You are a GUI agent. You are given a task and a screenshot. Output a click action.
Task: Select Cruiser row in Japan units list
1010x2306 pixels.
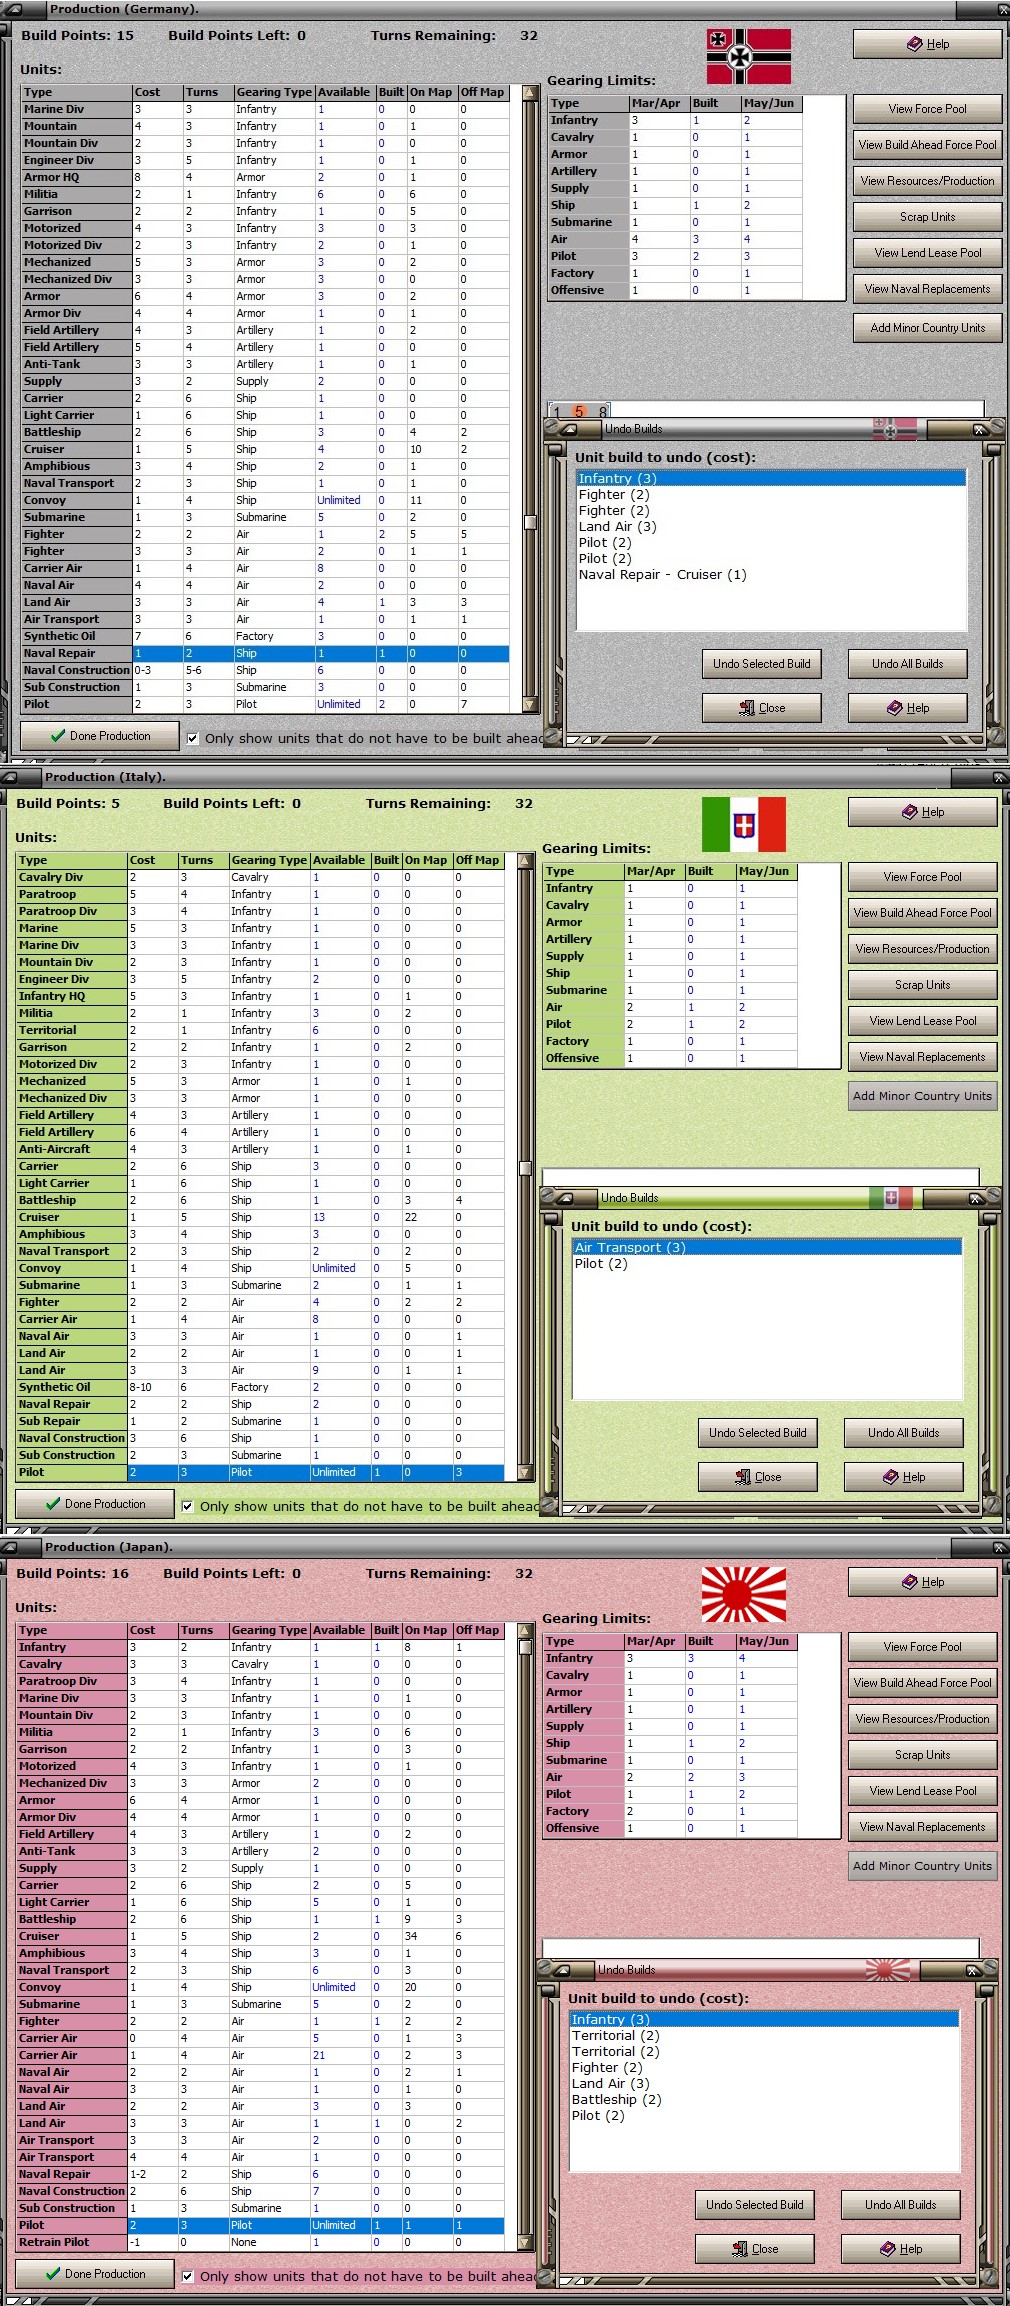click(x=260, y=1936)
